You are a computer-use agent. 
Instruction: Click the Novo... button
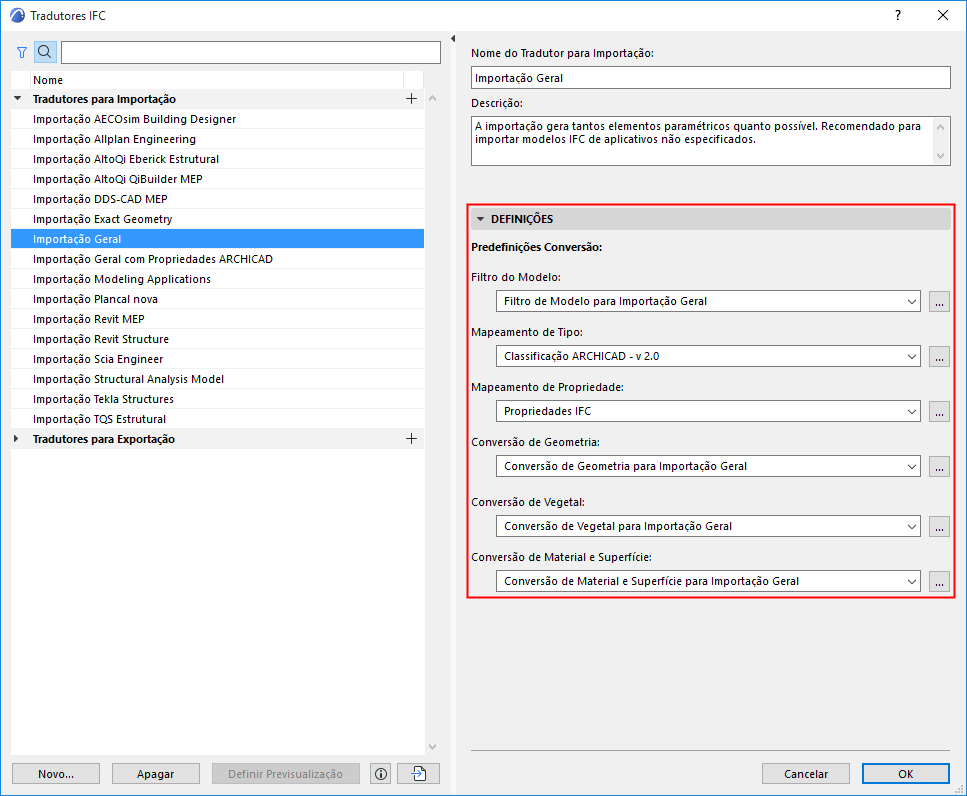pos(56,774)
